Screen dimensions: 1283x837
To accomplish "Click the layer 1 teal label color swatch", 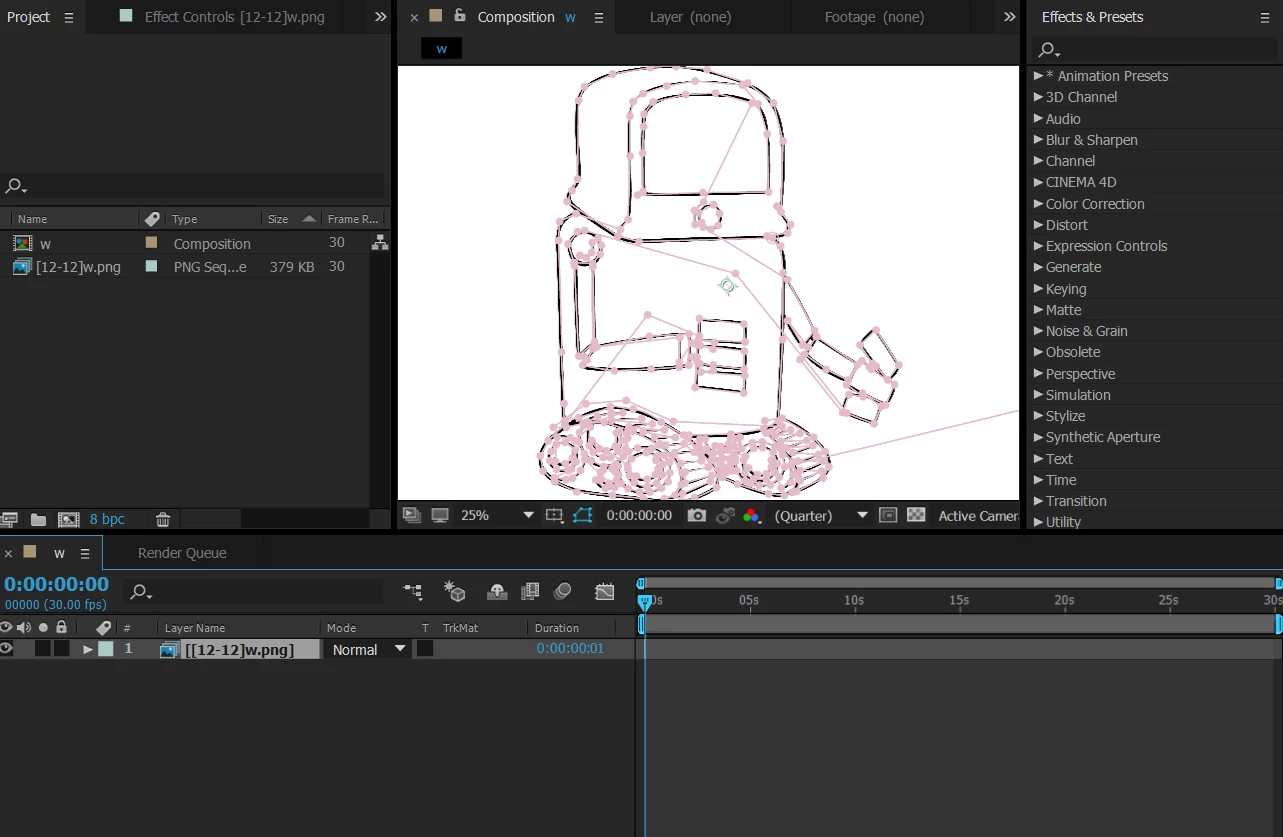I will pyautogui.click(x=106, y=649).
